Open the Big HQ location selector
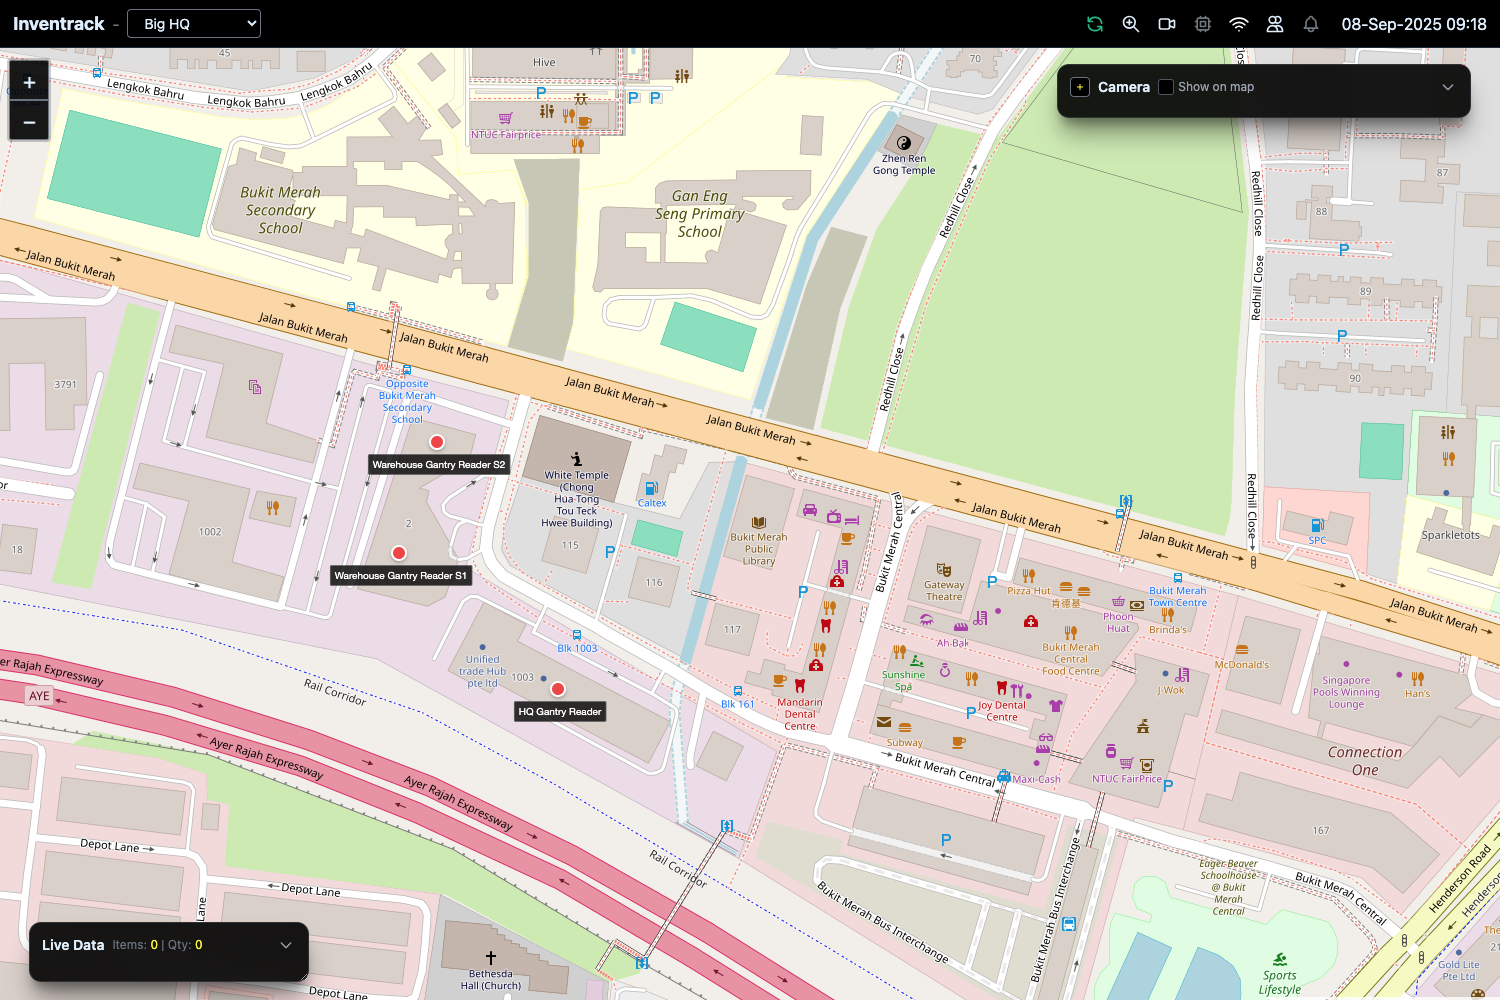 [x=193, y=23]
